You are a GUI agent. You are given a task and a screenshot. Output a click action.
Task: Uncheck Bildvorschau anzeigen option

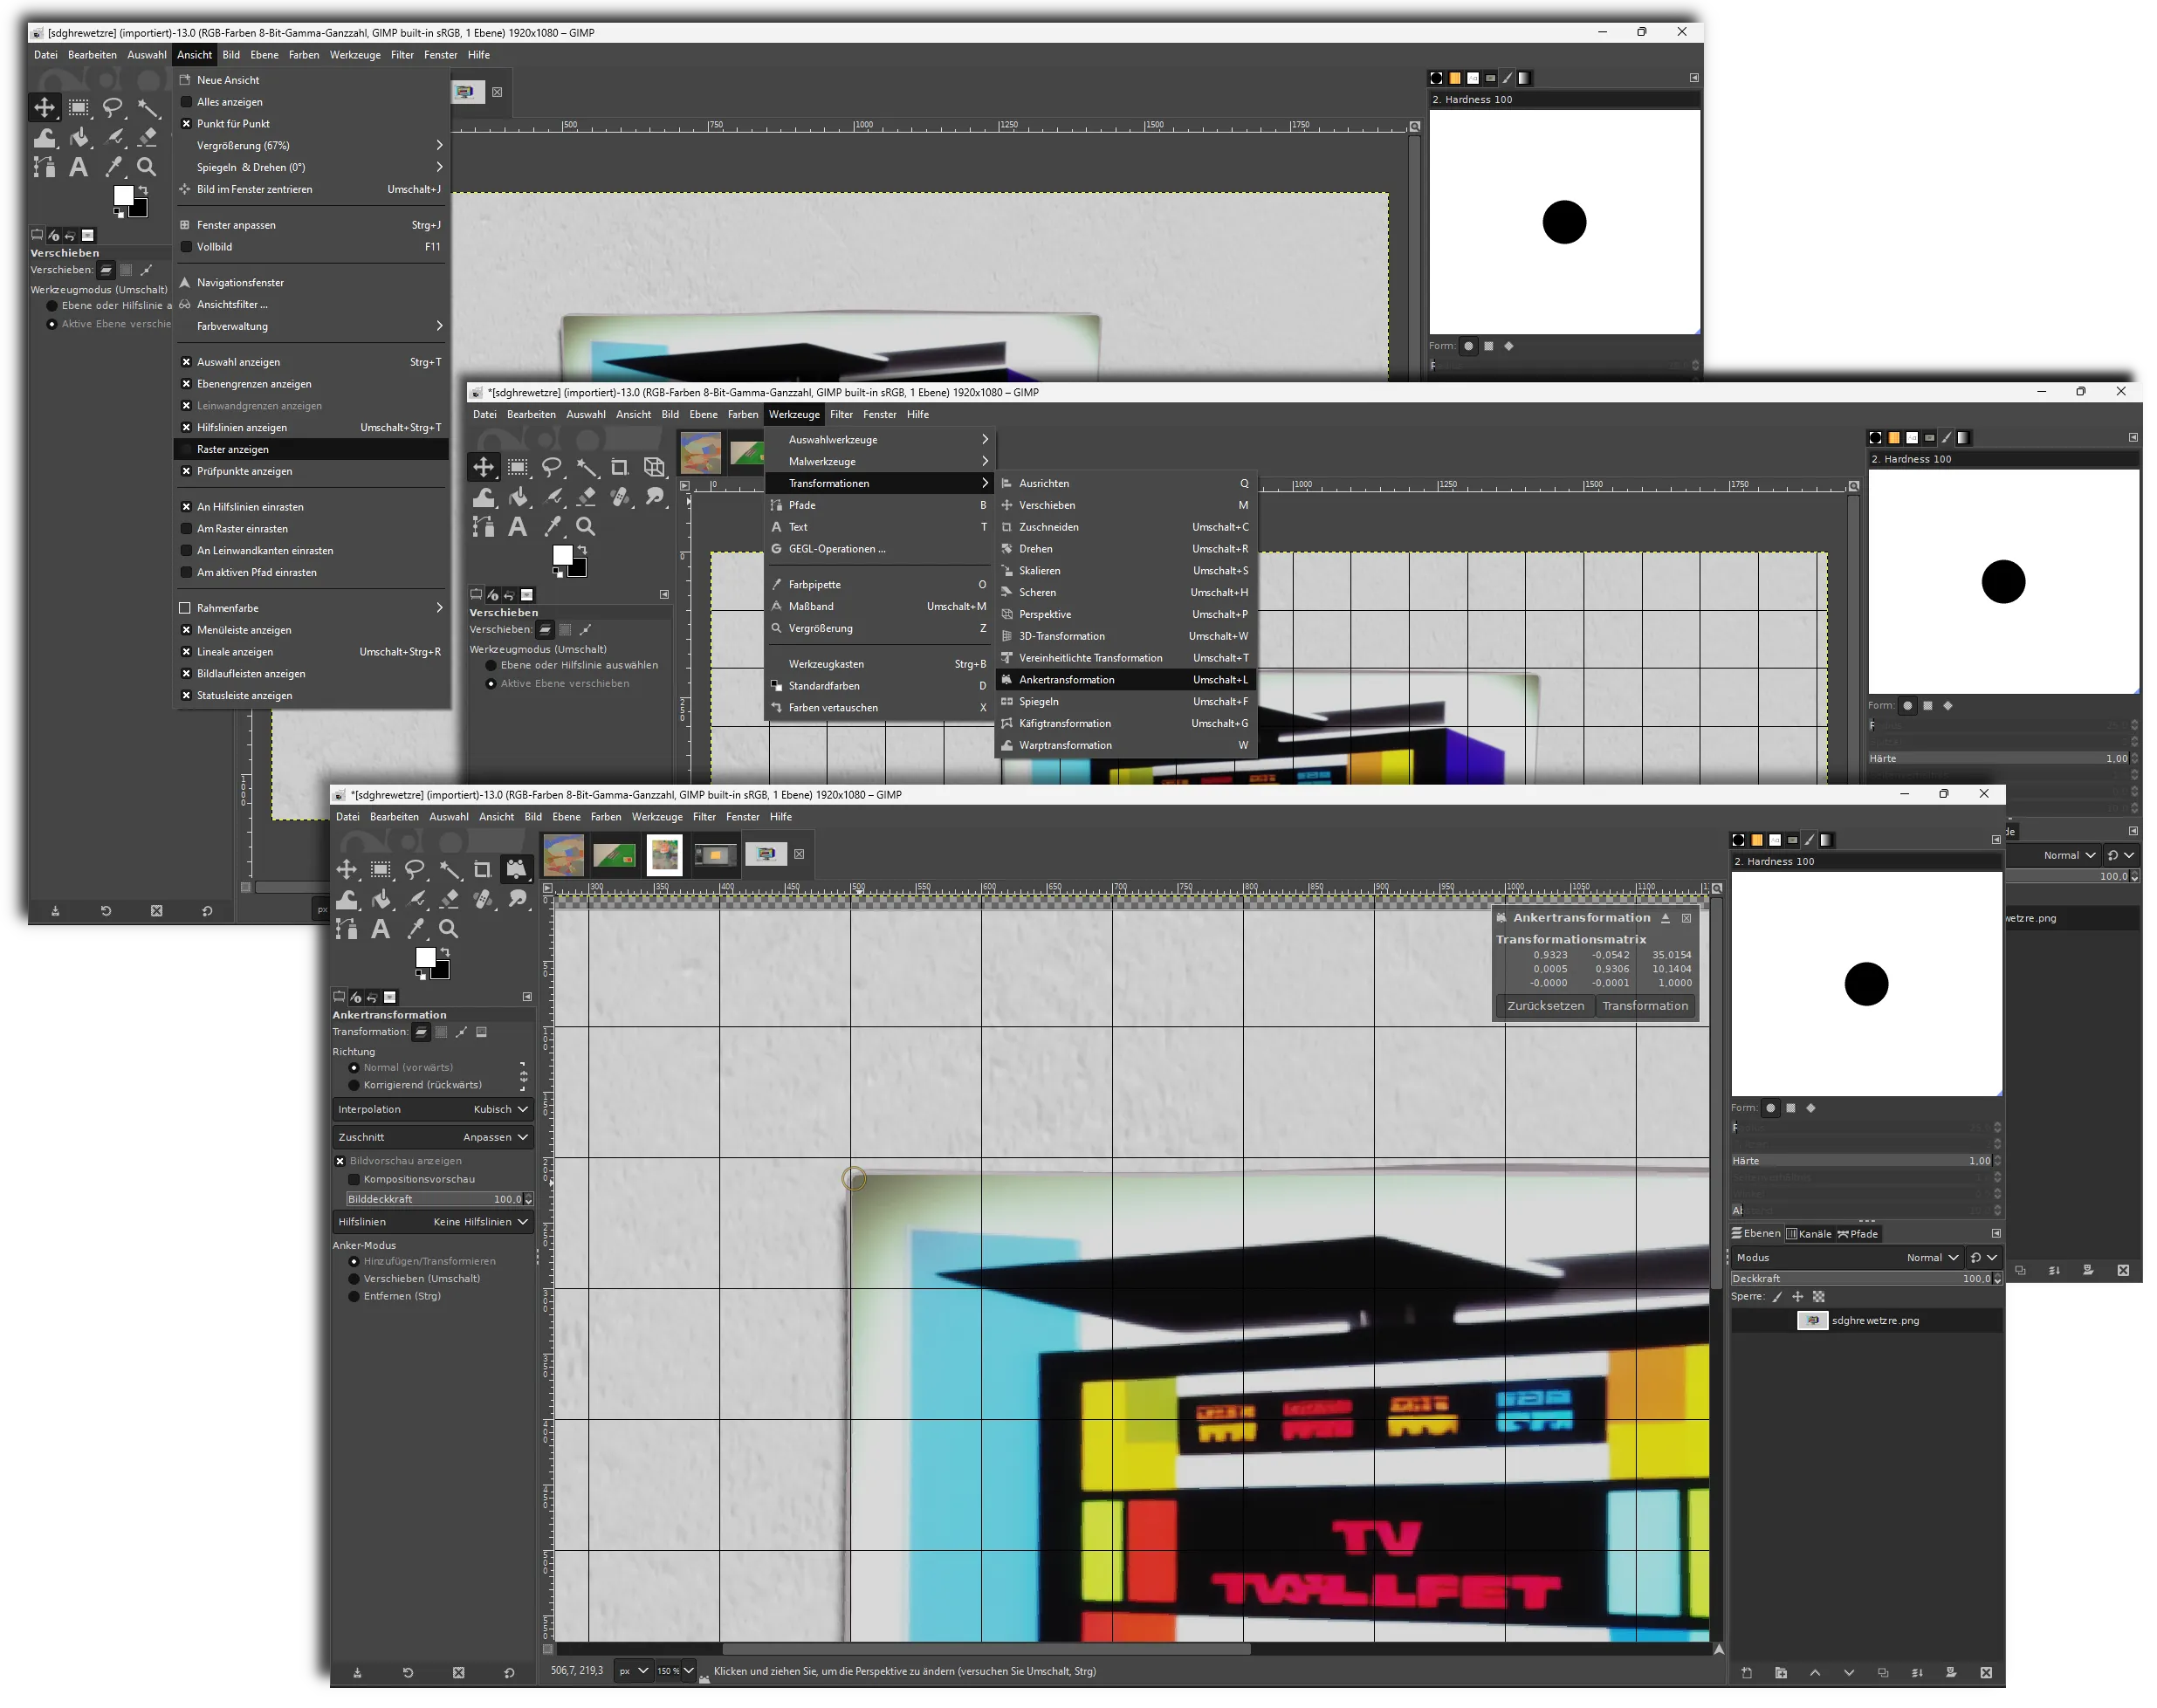340,1161
